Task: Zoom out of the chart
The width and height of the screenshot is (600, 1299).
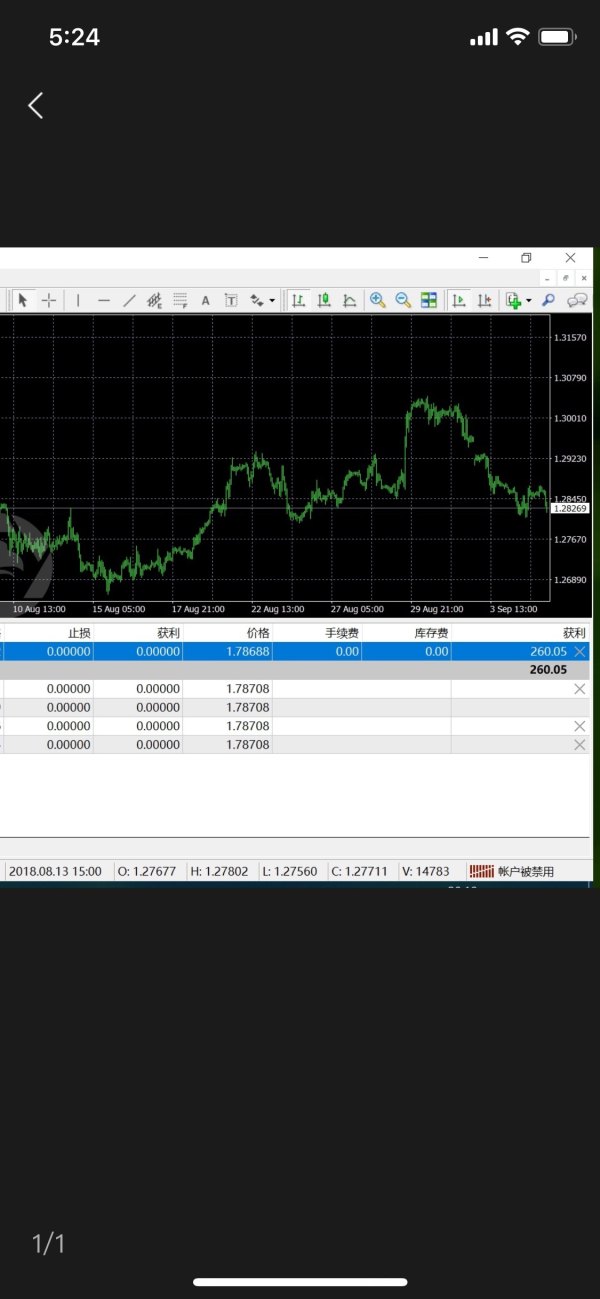Action: click(x=403, y=300)
